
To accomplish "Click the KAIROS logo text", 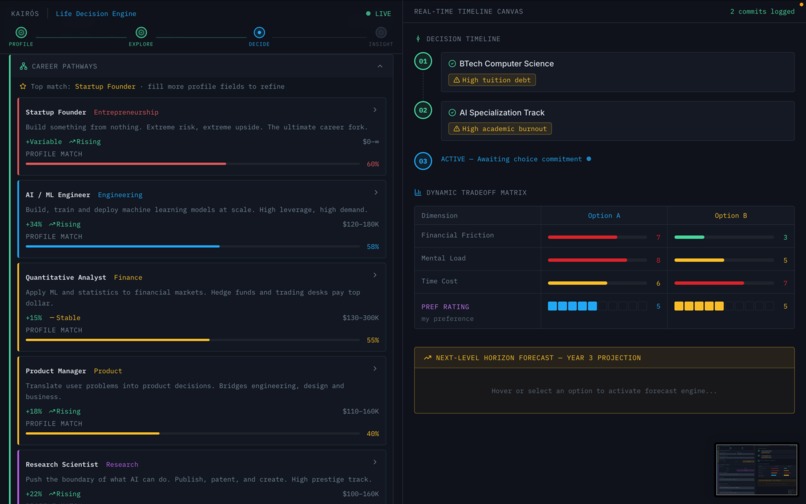I will click(25, 13).
